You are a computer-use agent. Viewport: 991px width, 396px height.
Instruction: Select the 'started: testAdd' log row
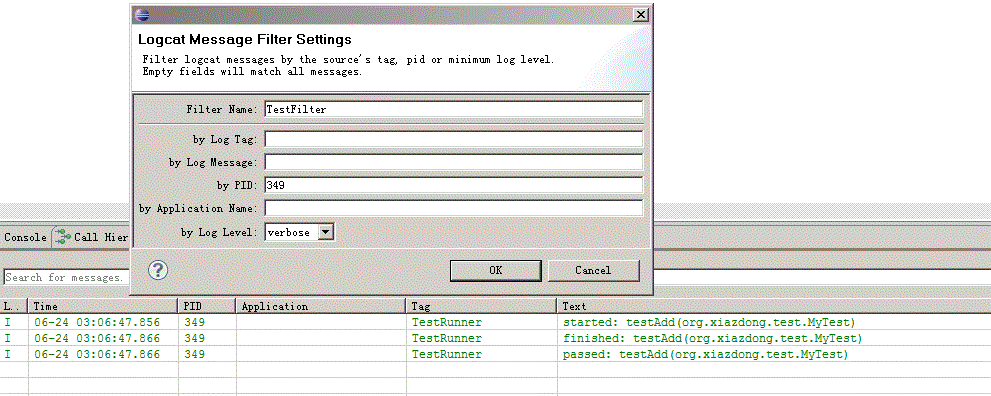pyautogui.click(x=496, y=322)
